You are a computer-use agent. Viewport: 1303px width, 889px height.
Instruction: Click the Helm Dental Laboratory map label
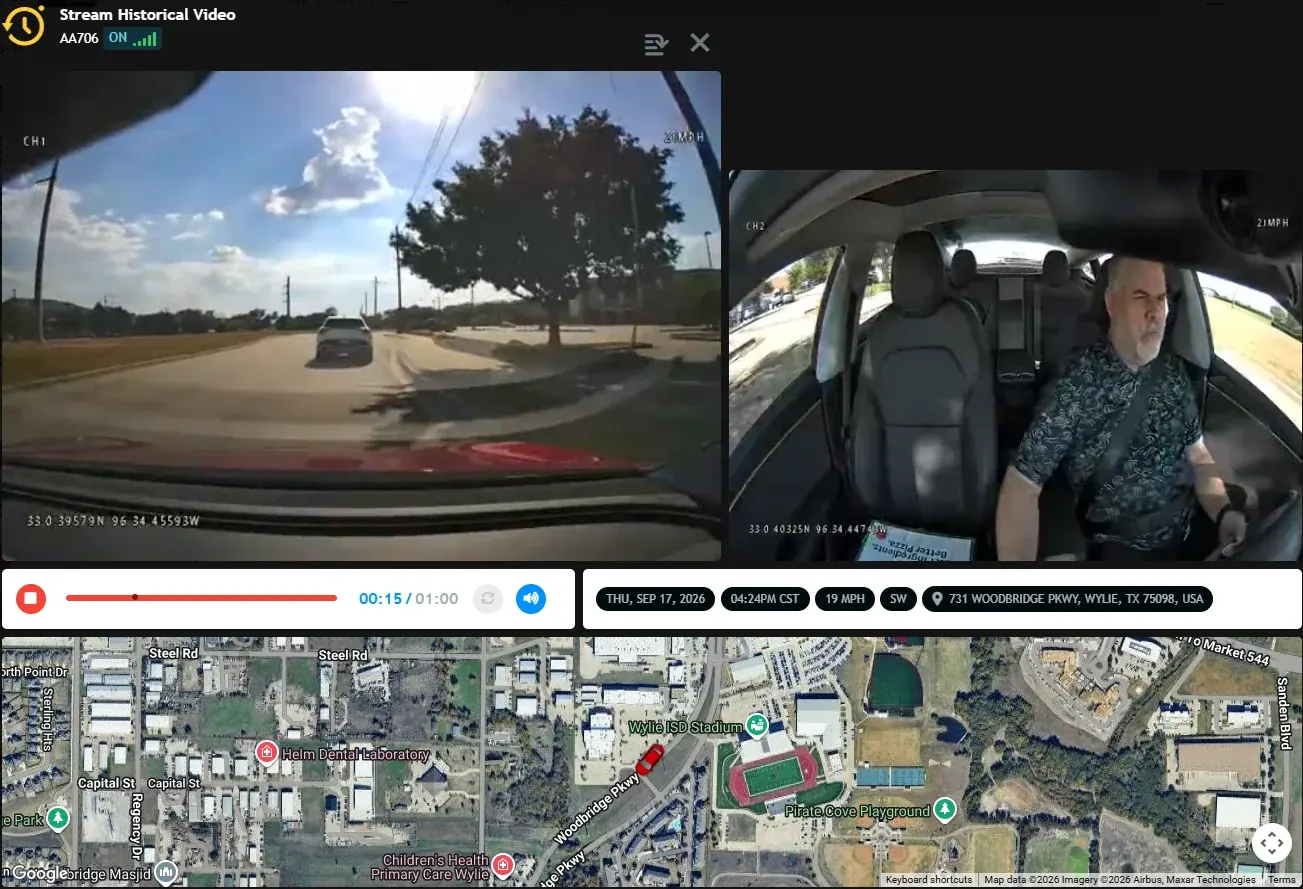356,754
